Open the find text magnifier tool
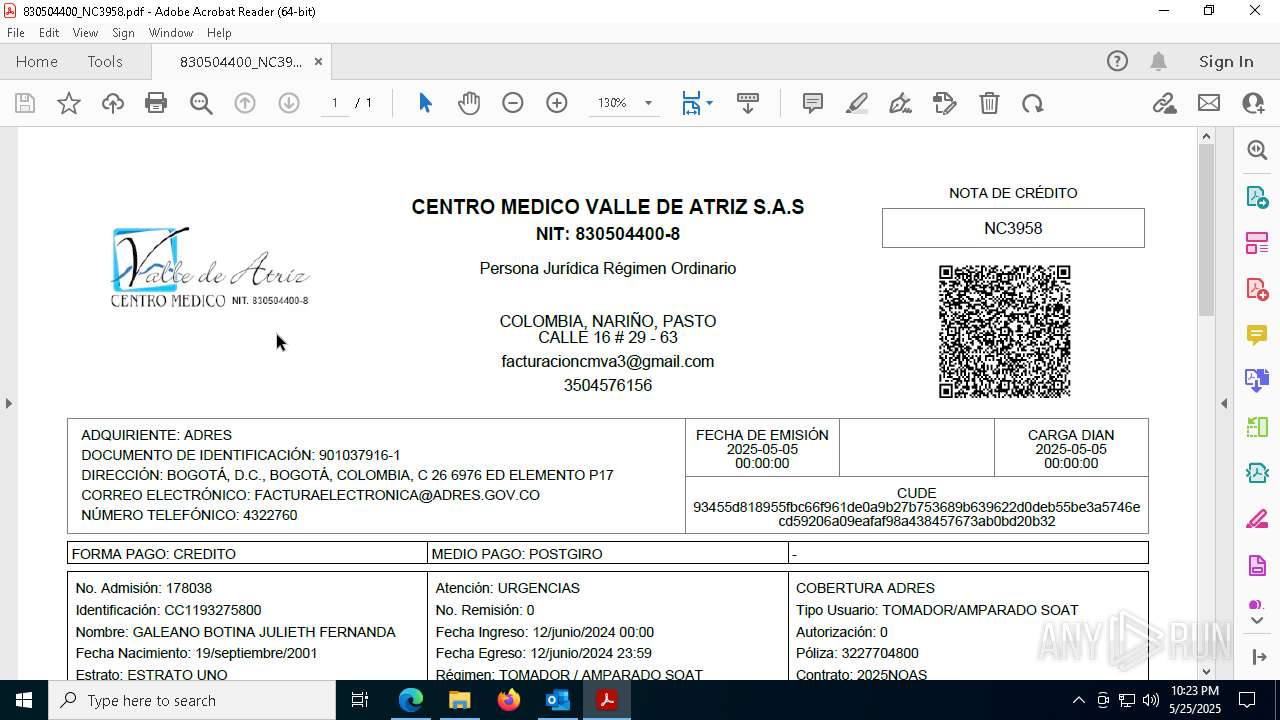Image resolution: width=1280 pixels, height=720 pixels. click(x=201, y=103)
